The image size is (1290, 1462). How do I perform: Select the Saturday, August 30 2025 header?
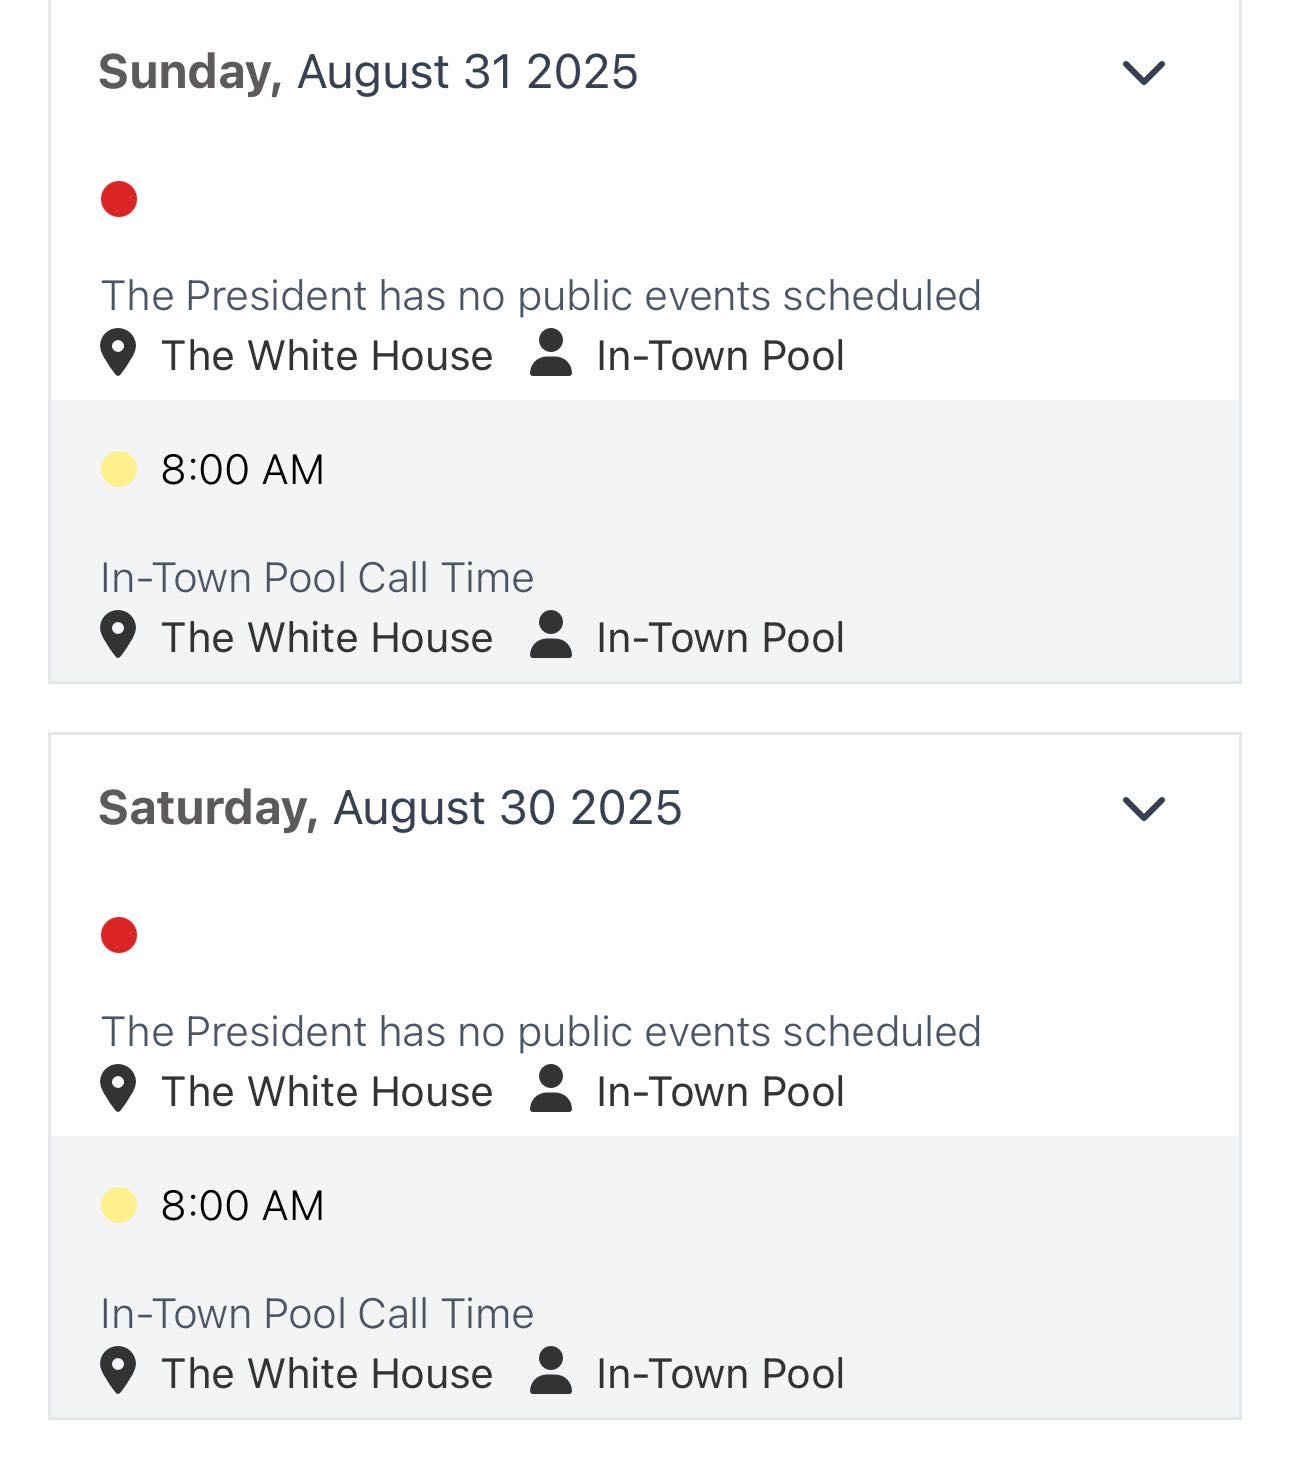click(390, 808)
